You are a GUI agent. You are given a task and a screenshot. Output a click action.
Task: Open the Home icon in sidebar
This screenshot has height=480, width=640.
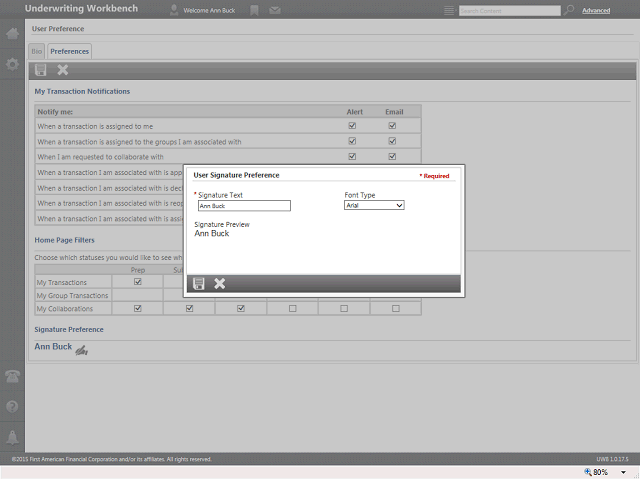pos(12,33)
